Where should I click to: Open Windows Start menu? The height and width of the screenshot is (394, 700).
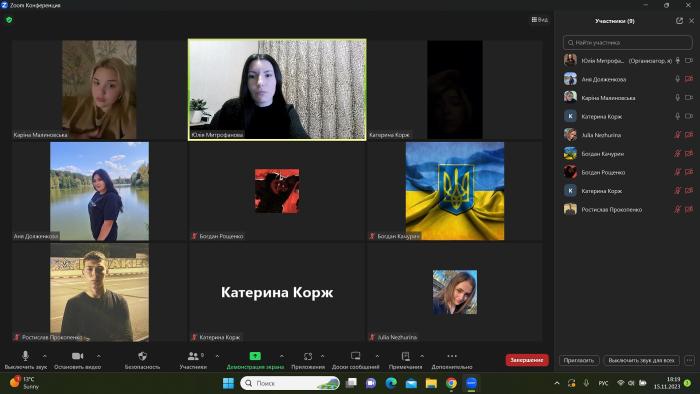pos(228,383)
